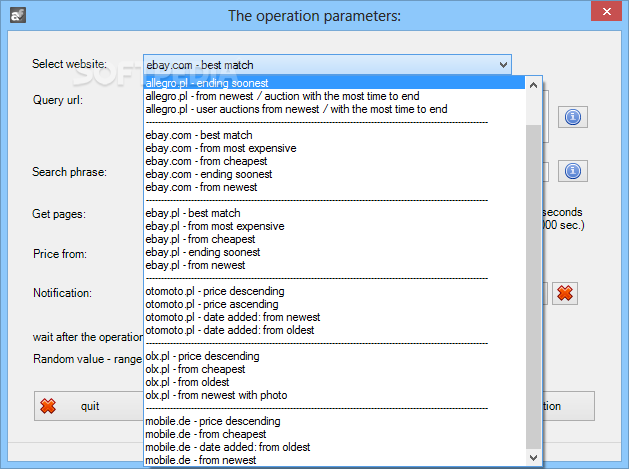Click the application icon in title bar
Image resolution: width=629 pixels, height=469 pixels.
[x=18, y=16]
